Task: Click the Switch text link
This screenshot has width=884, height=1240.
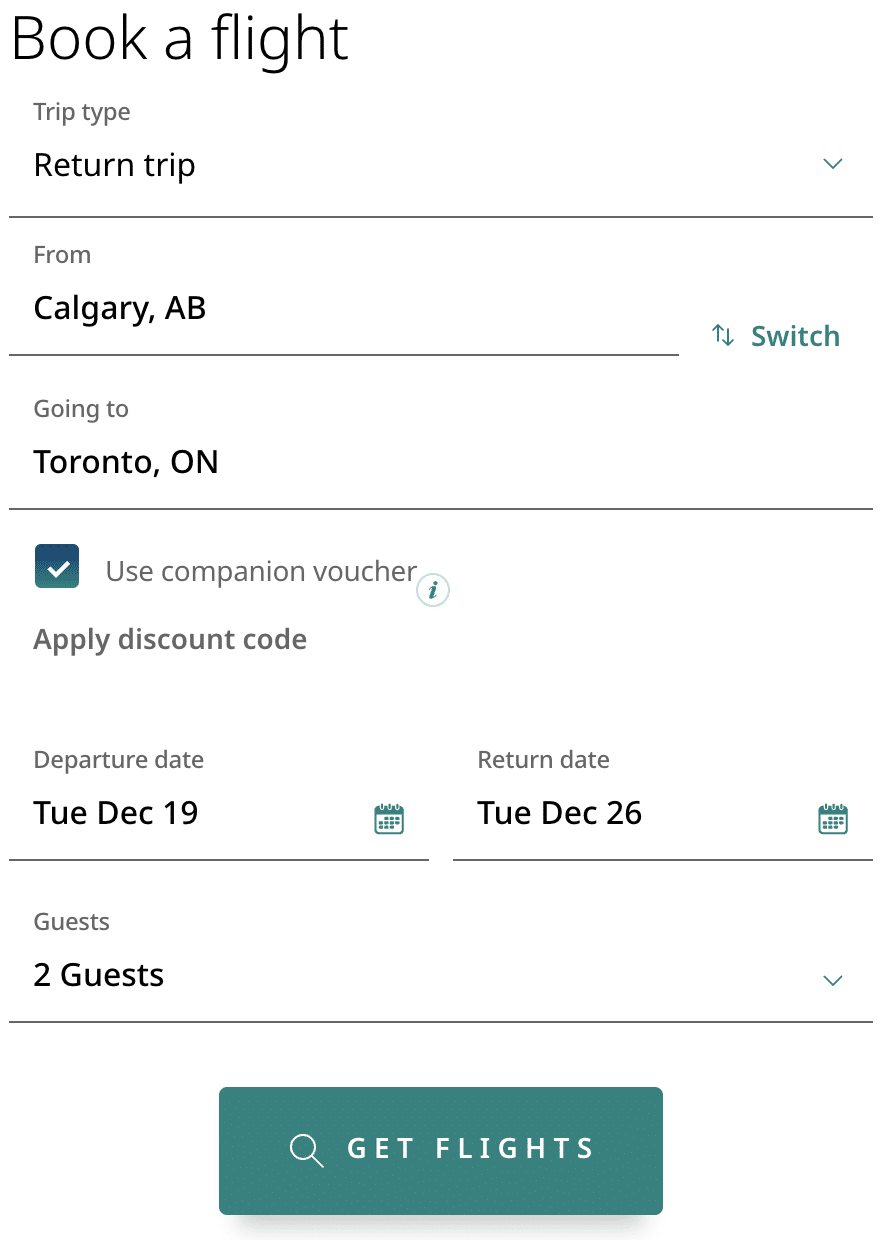Action: [x=795, y=336]
